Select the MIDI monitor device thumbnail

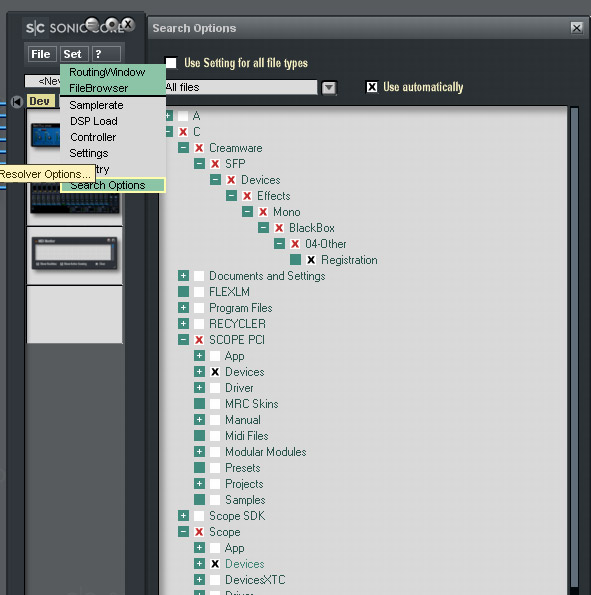click(74, 253)
